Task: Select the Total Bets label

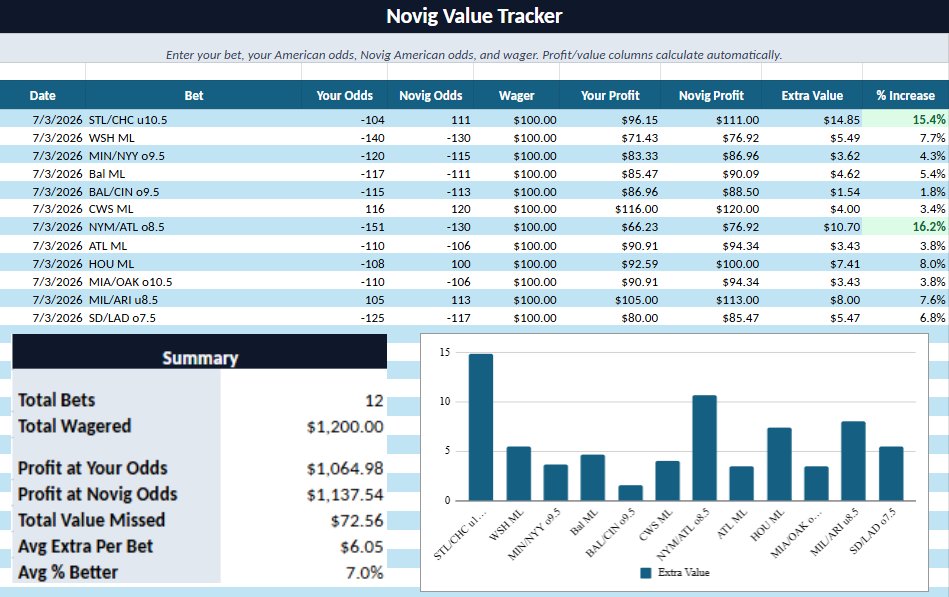Action: pyautogui.click(x=56, y=400)
